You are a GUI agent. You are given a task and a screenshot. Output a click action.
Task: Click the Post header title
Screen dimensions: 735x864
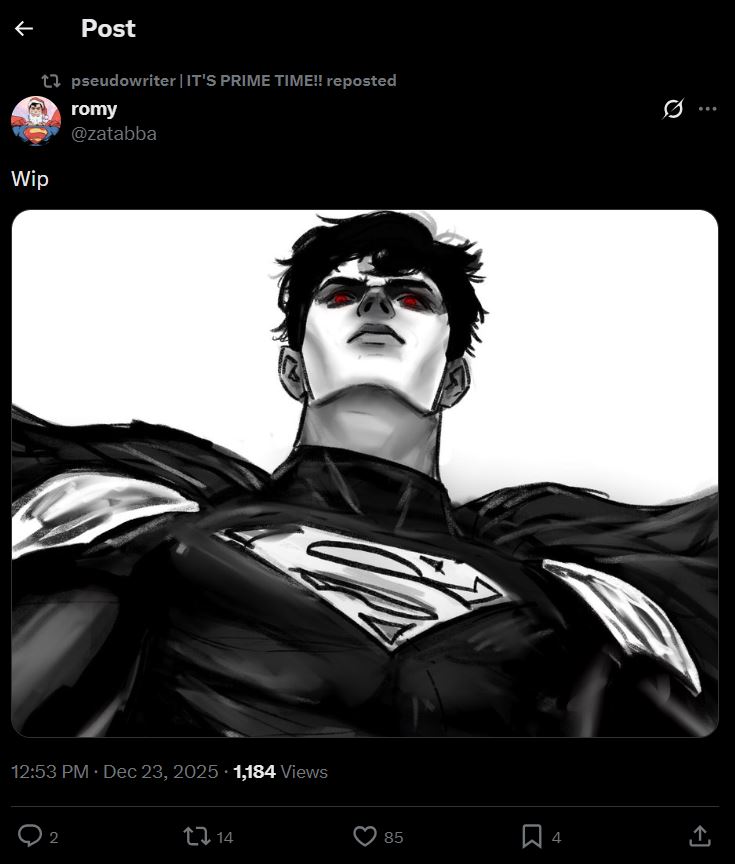point(108,28)
